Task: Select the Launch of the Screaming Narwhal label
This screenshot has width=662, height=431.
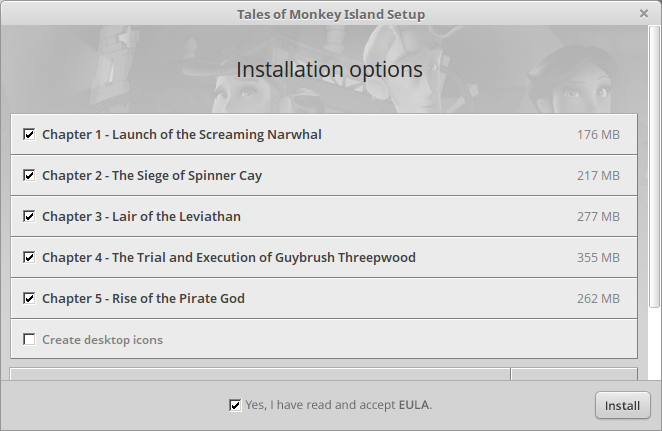Action: point(182,134)
